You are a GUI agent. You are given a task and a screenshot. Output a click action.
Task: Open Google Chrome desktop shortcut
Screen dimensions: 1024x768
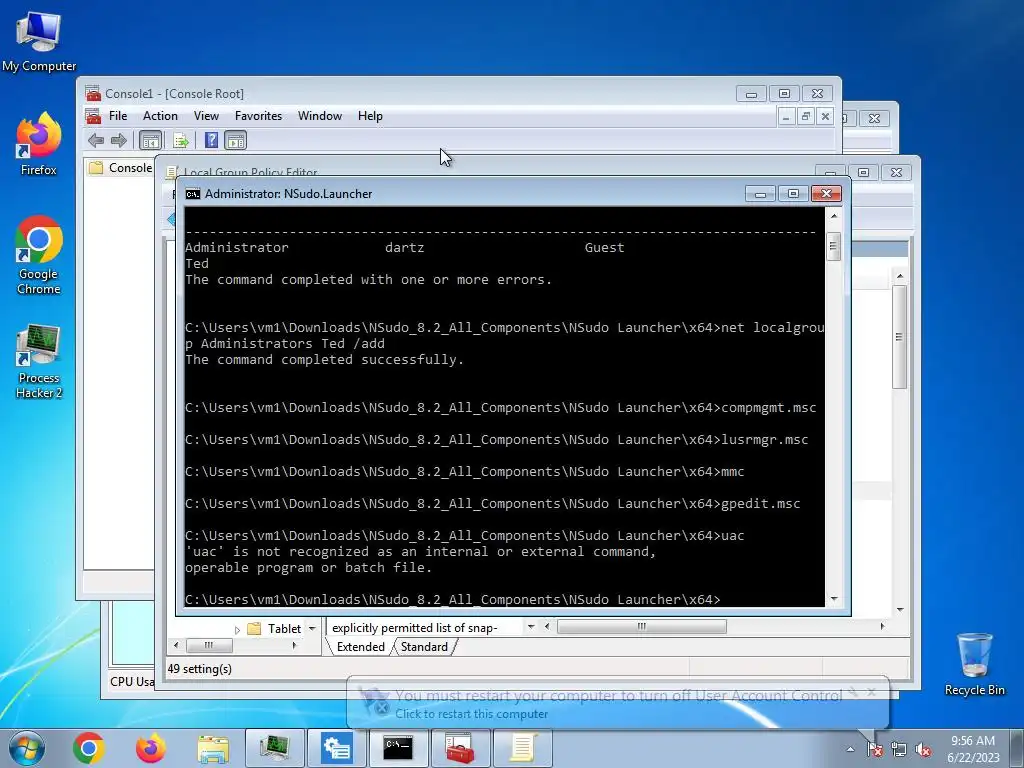coord(39,255)
